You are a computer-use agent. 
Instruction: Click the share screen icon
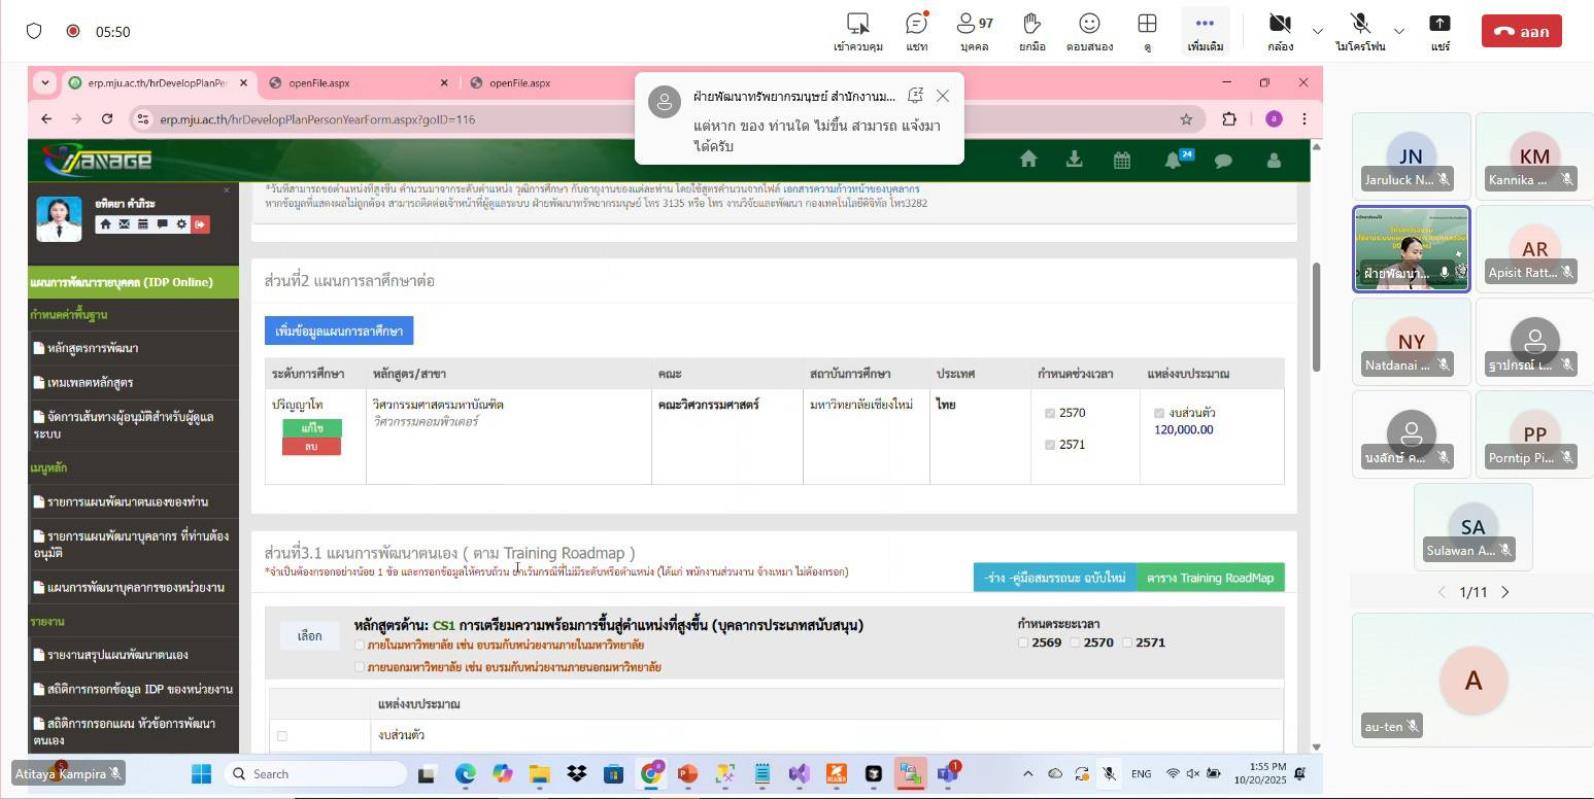point(1439,24)
